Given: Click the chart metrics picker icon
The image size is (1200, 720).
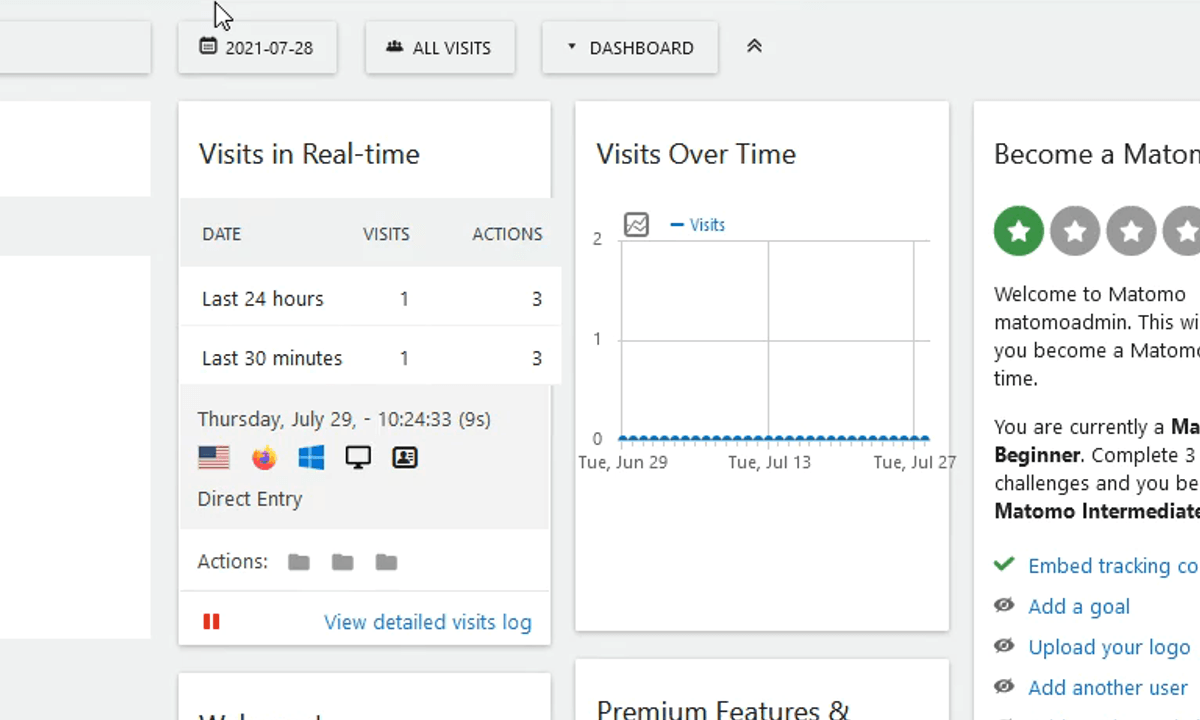Looking at the screenshot, I should [x=636, y=225].
